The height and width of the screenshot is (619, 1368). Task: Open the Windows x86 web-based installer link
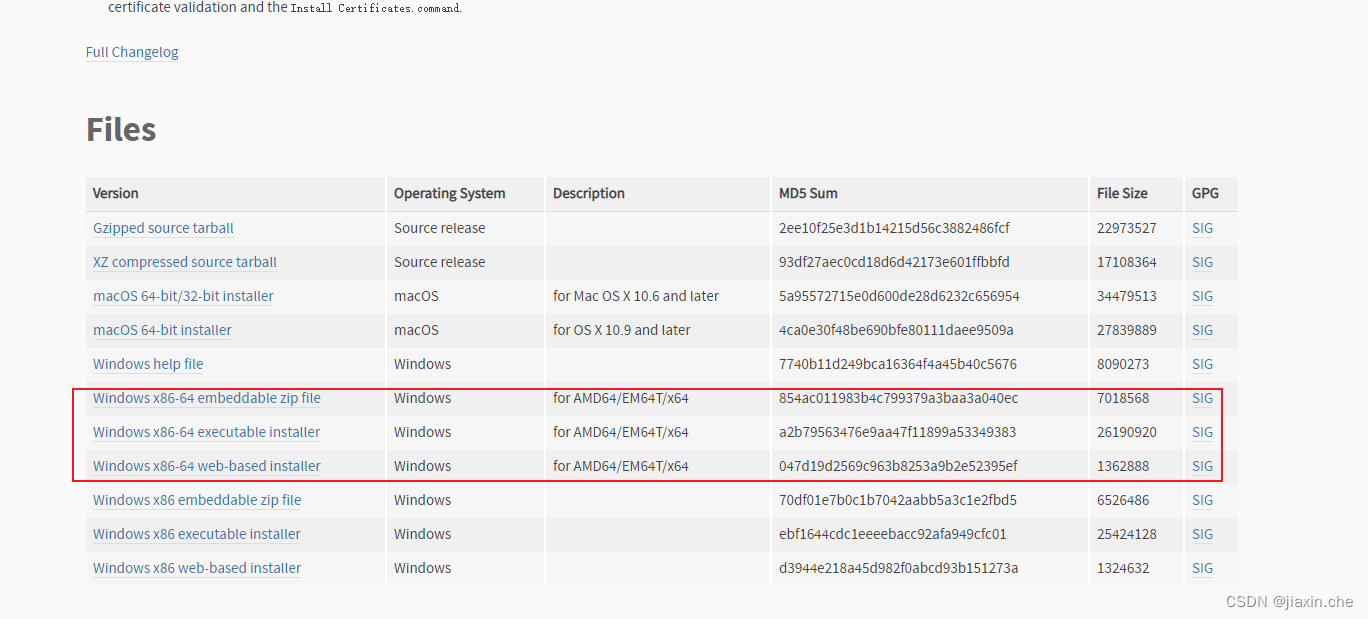coord(196,568)
